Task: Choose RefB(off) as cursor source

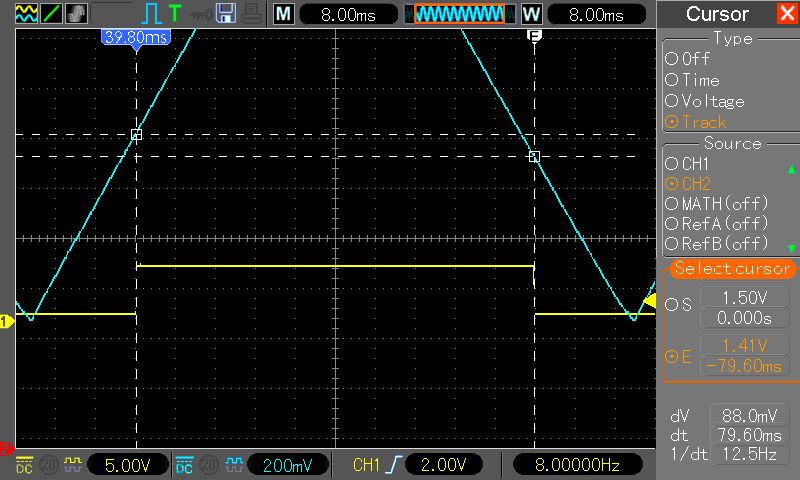Action: pos(716,243)
